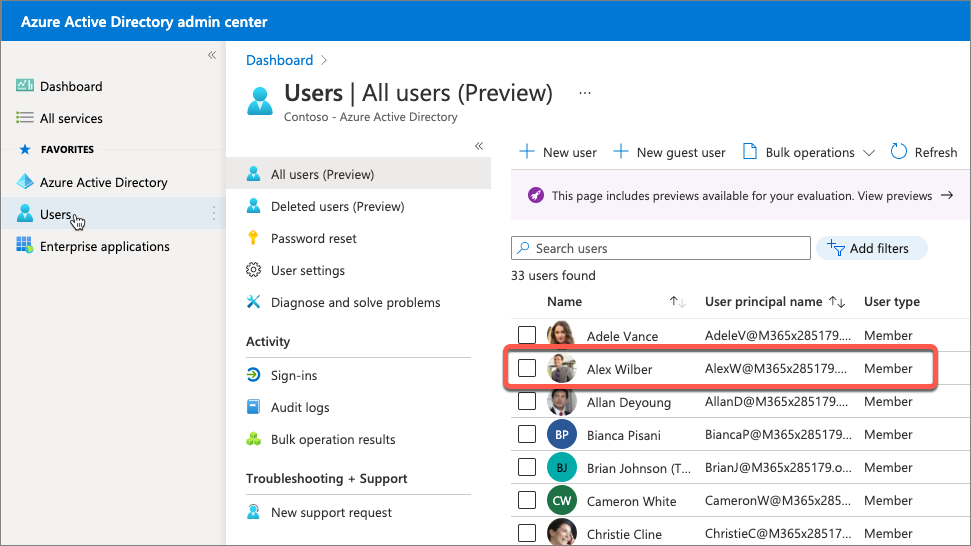Image resolution: width=971 pixels, height=546 pixels.
Task: Open Allan Deyoung user name link
Action: [x=629, y=402]
